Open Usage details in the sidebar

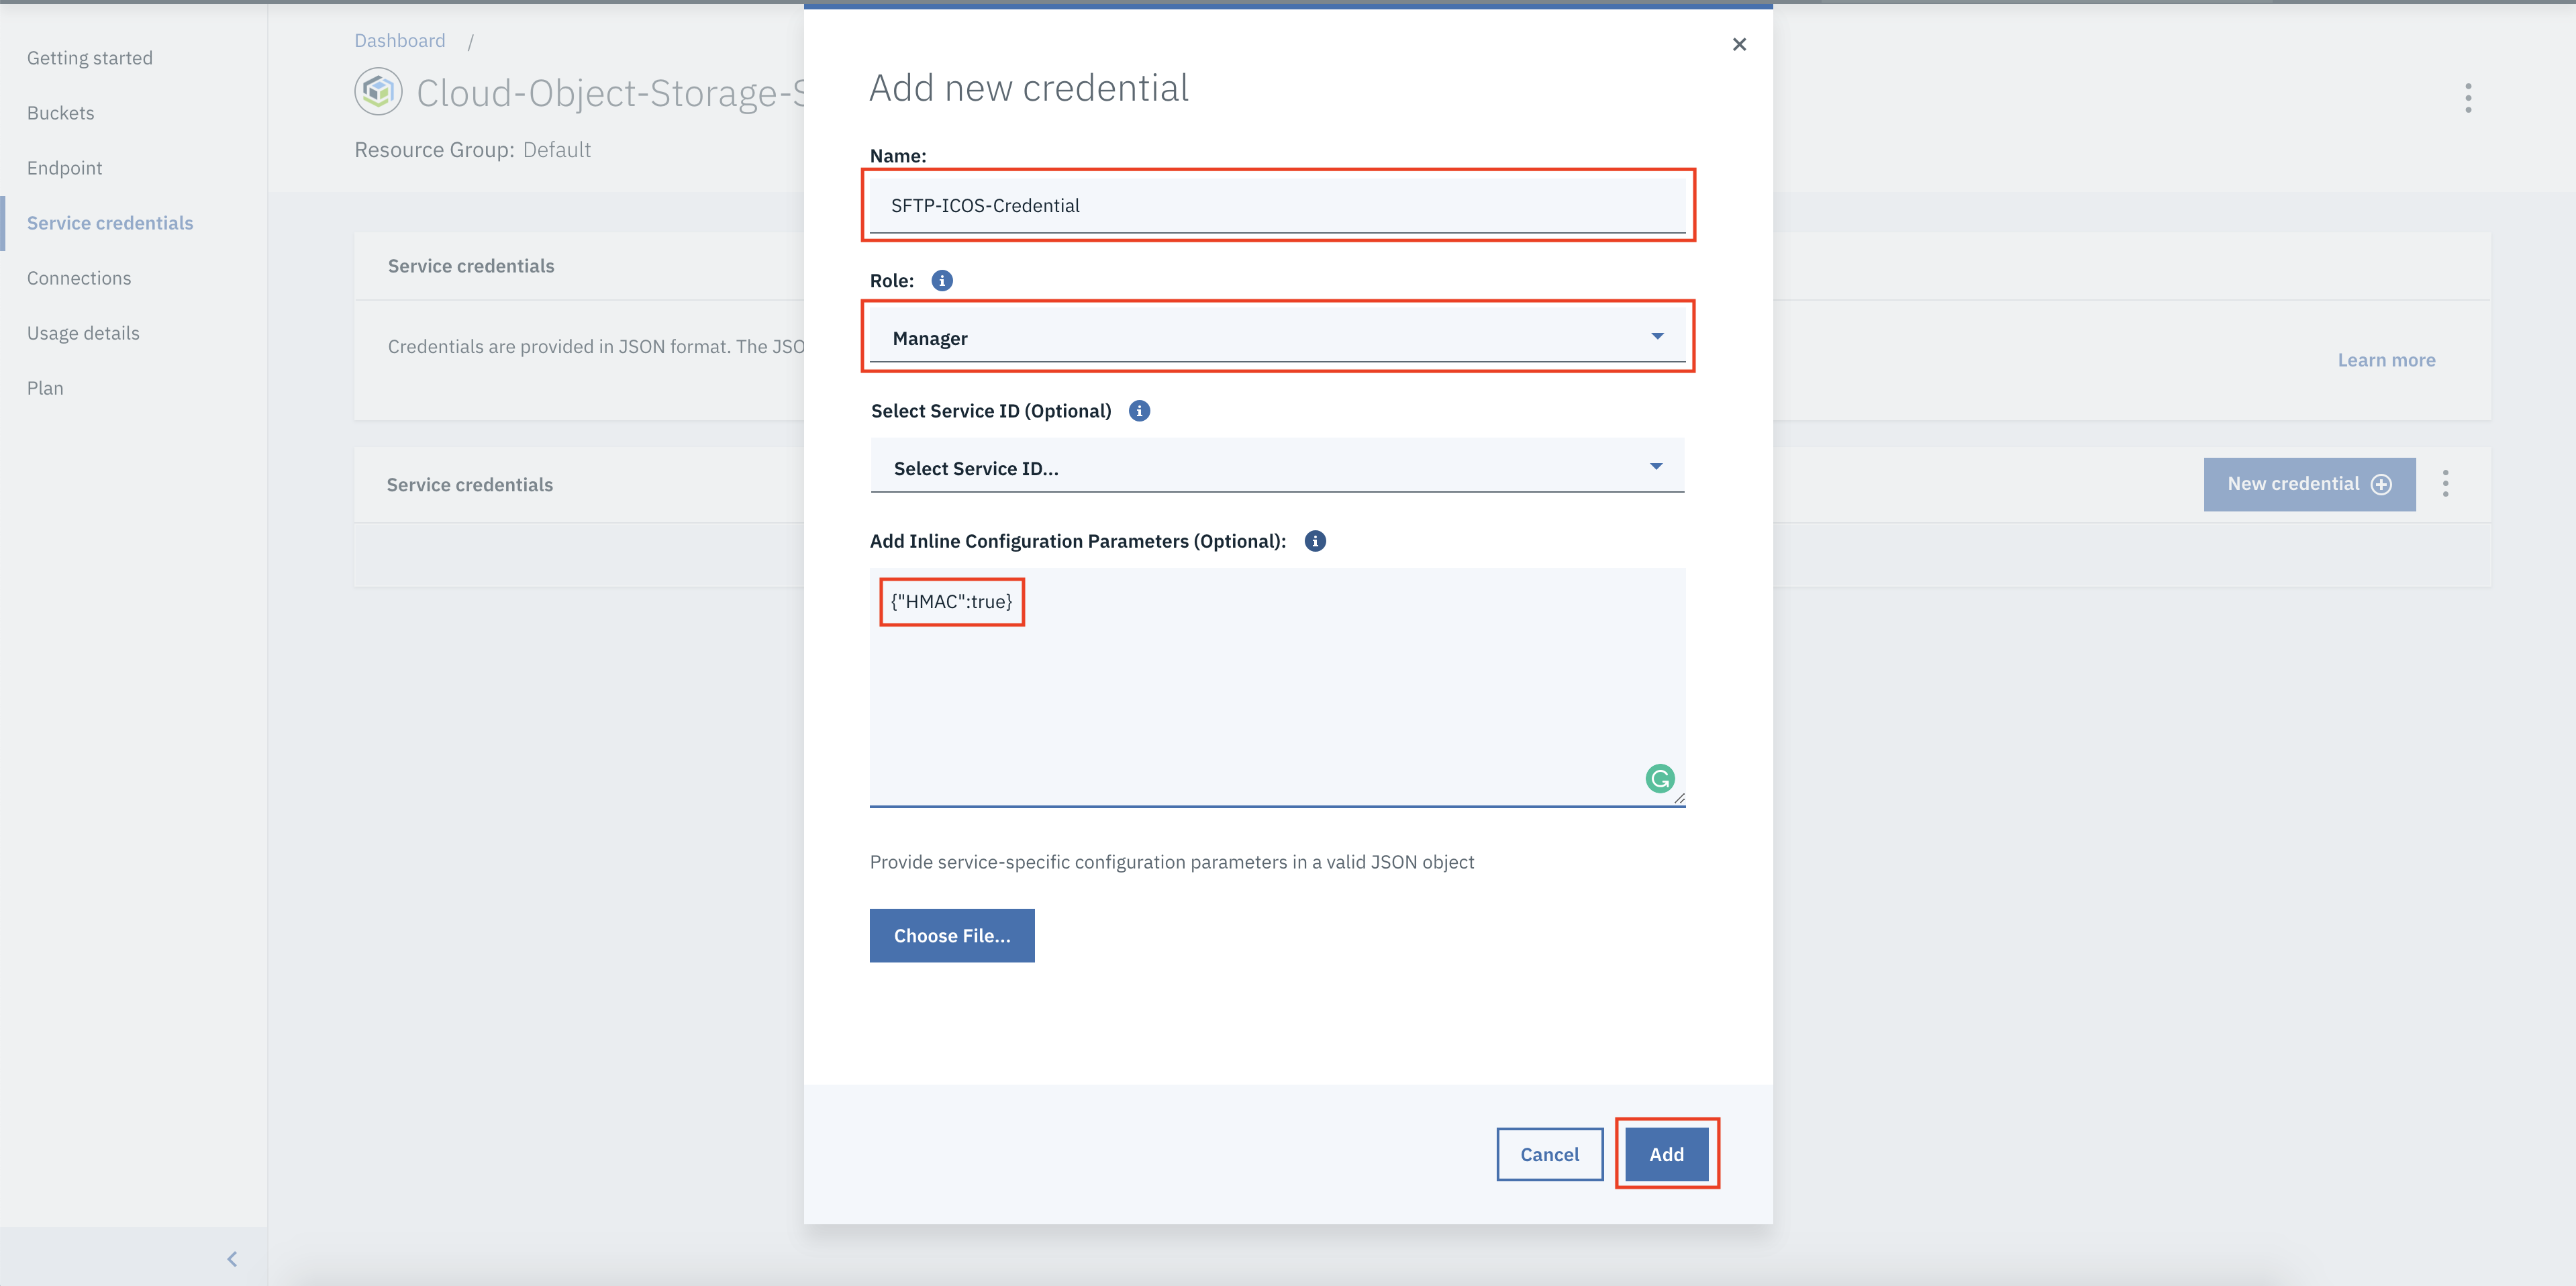coord(83,333)
